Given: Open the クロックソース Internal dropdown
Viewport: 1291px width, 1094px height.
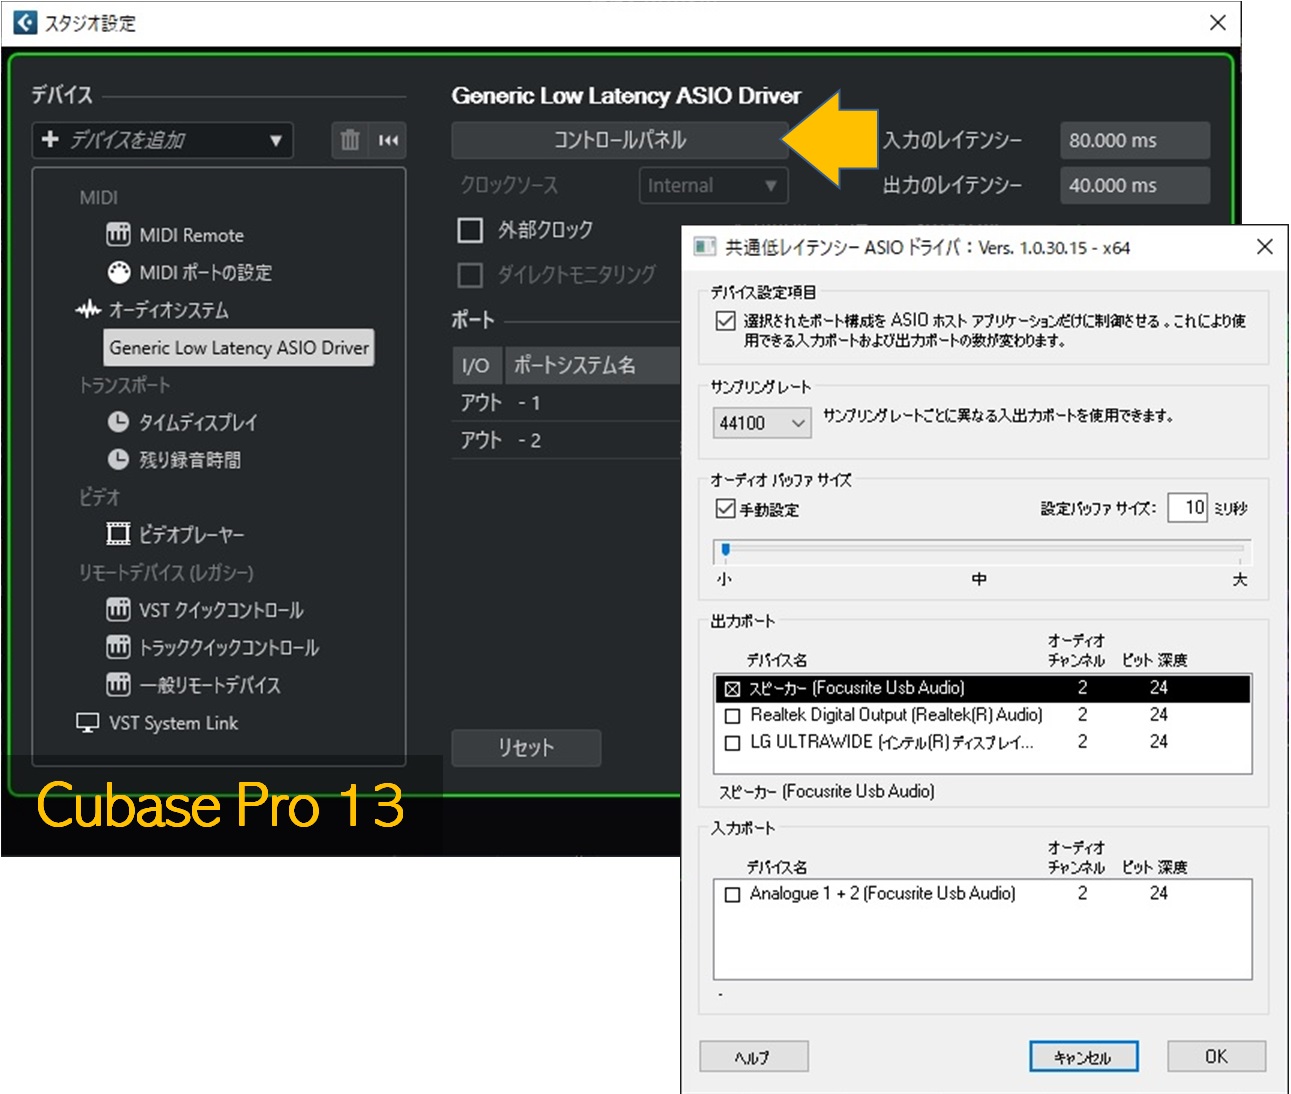Looking at the screenshot, I should [713, 185].
